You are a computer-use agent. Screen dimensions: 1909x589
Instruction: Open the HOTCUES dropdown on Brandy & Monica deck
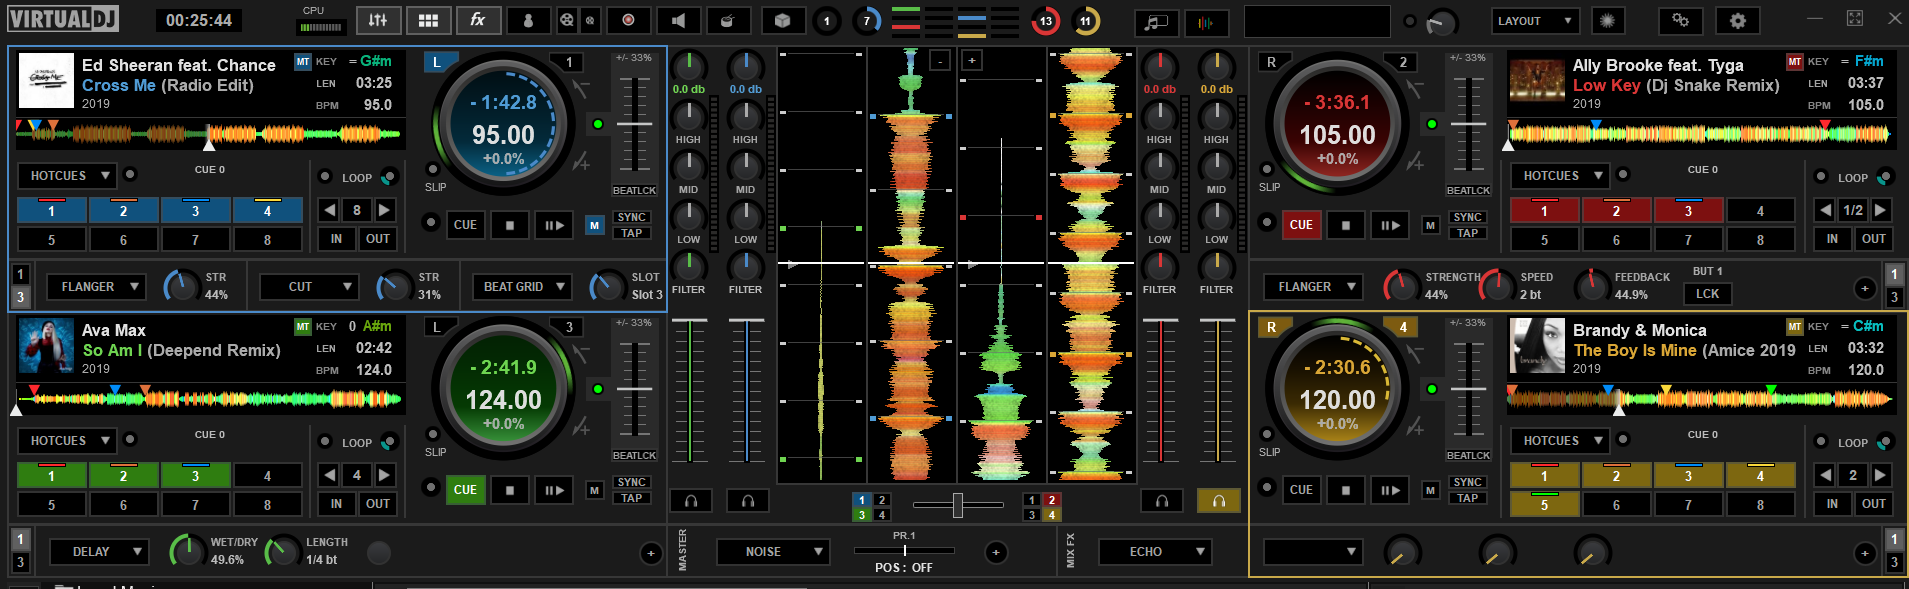[1560, 441]
